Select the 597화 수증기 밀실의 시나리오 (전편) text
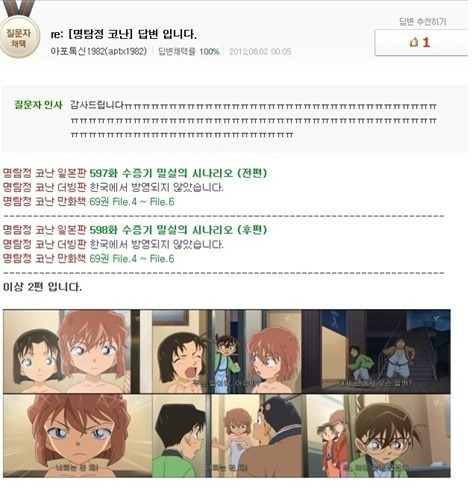The image size is (472, 488). [x=178, y=173]
